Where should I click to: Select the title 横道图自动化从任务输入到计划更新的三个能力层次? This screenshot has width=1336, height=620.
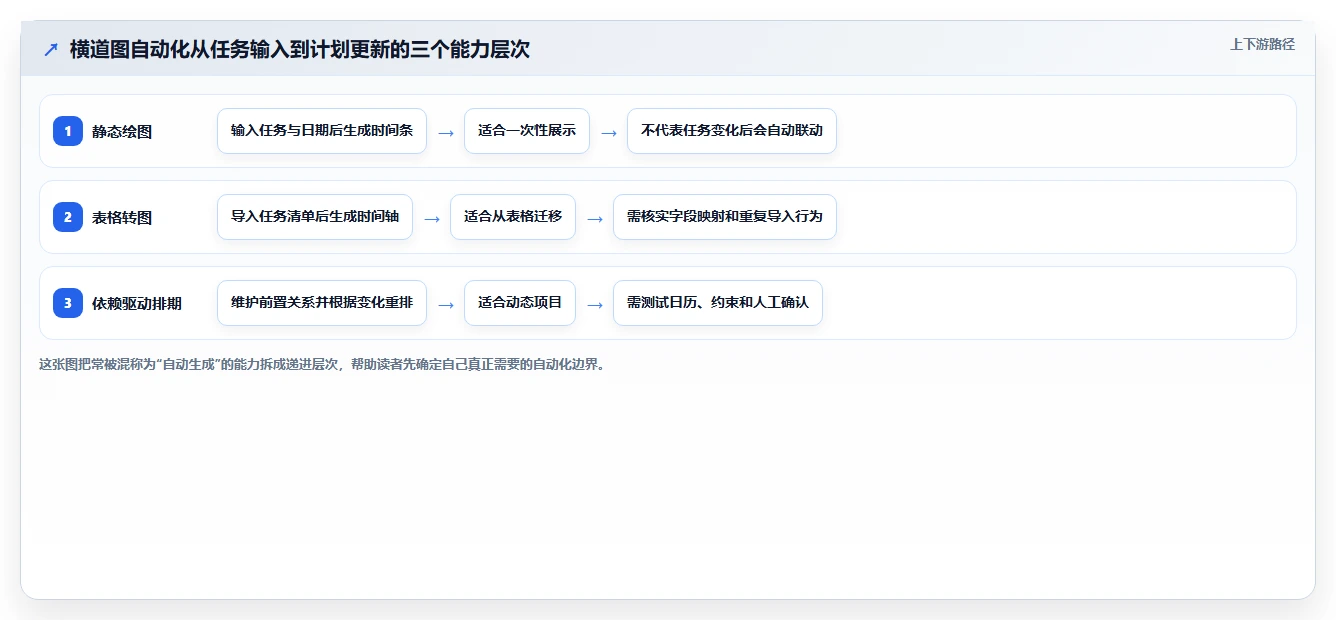(x=300, y=49)
